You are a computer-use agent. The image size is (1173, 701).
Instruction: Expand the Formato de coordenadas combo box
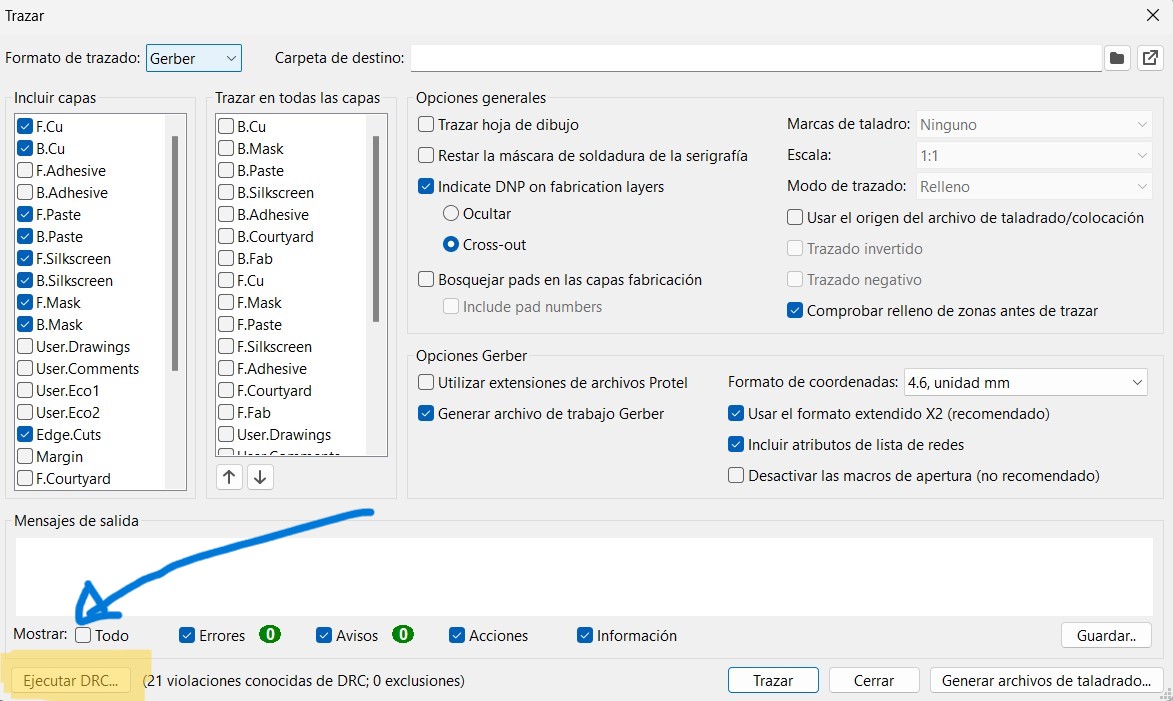click(x=1025, y=382)
